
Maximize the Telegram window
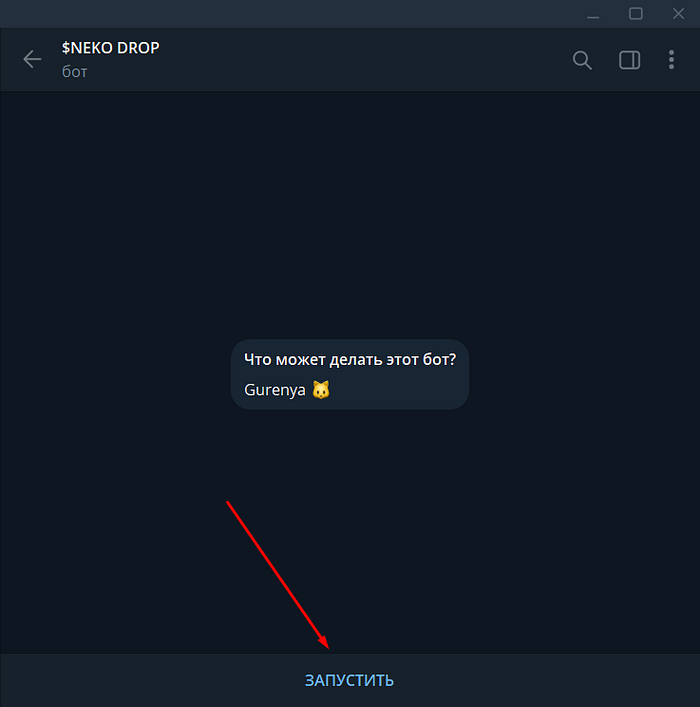[636, 14]
